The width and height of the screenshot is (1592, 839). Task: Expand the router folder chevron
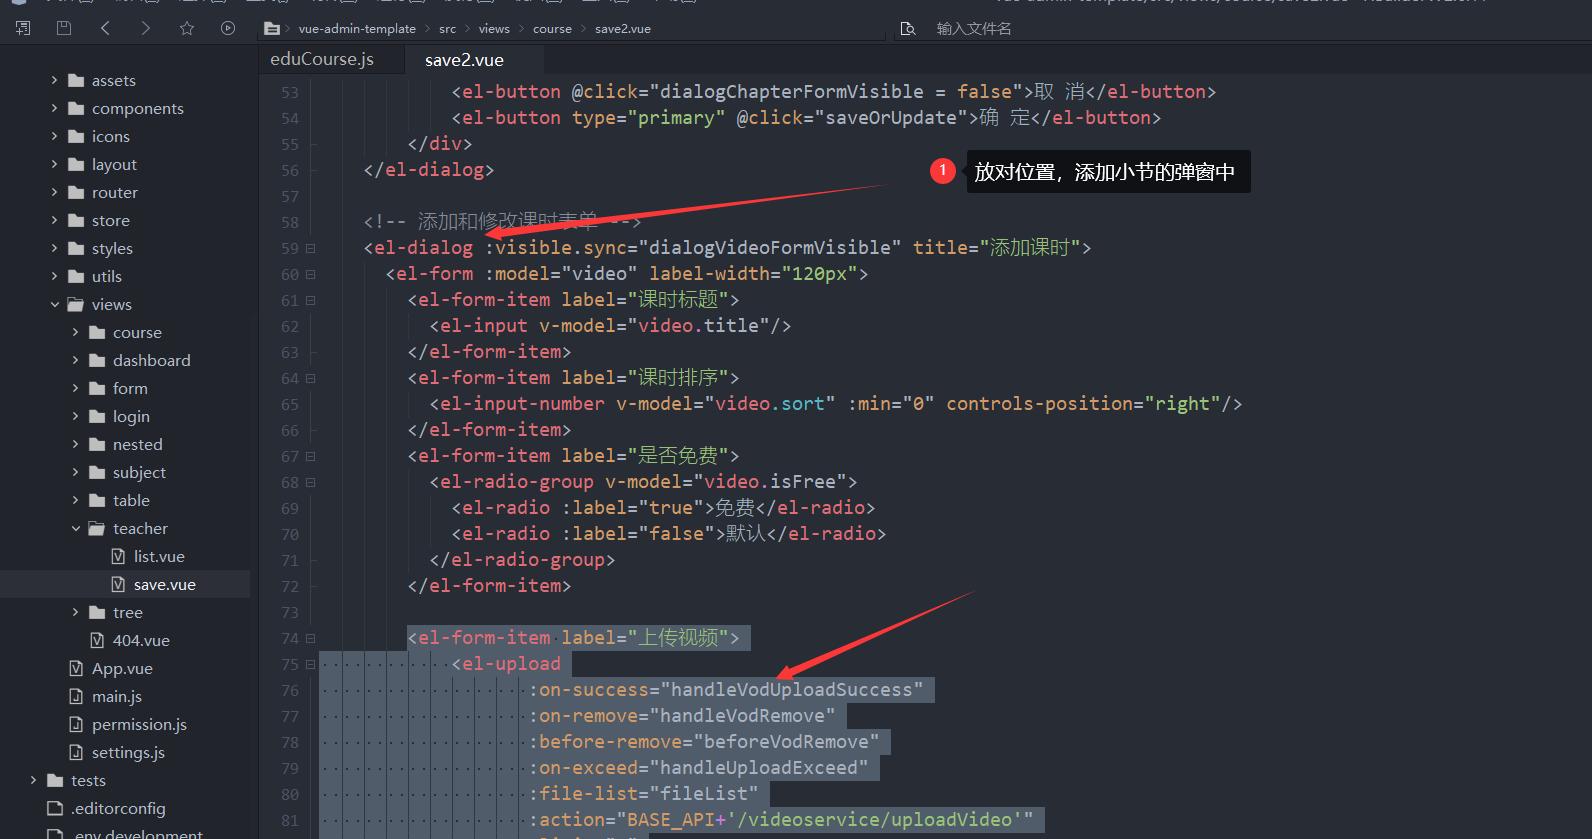point(54,192)
